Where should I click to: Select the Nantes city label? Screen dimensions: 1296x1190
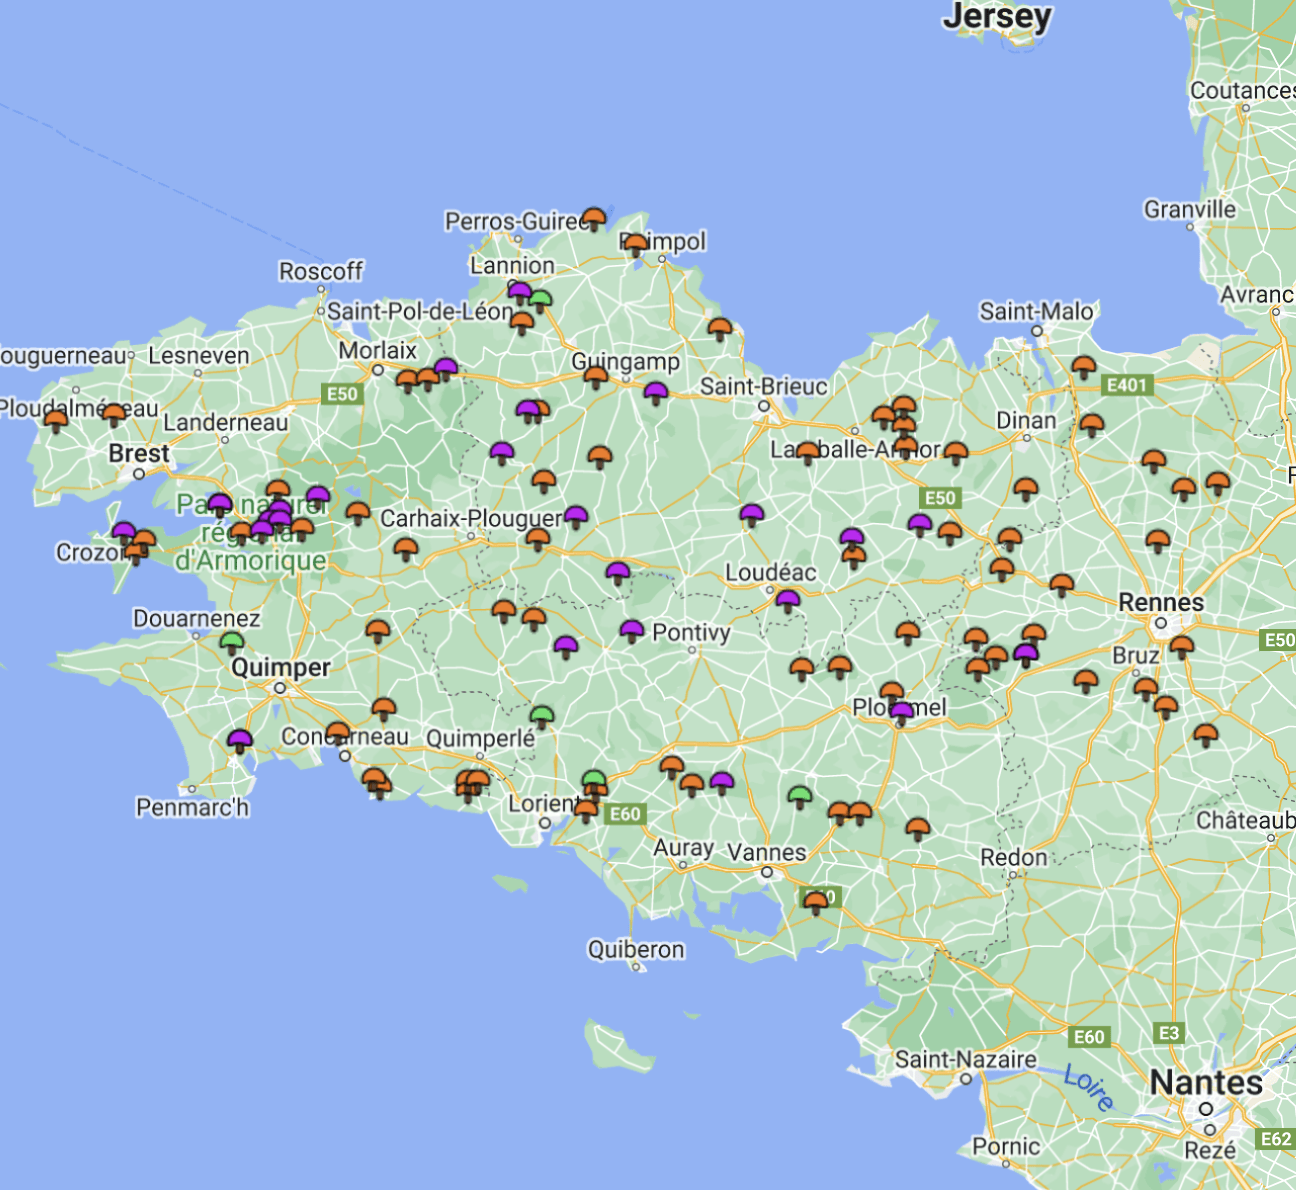click(1206, 1082)
